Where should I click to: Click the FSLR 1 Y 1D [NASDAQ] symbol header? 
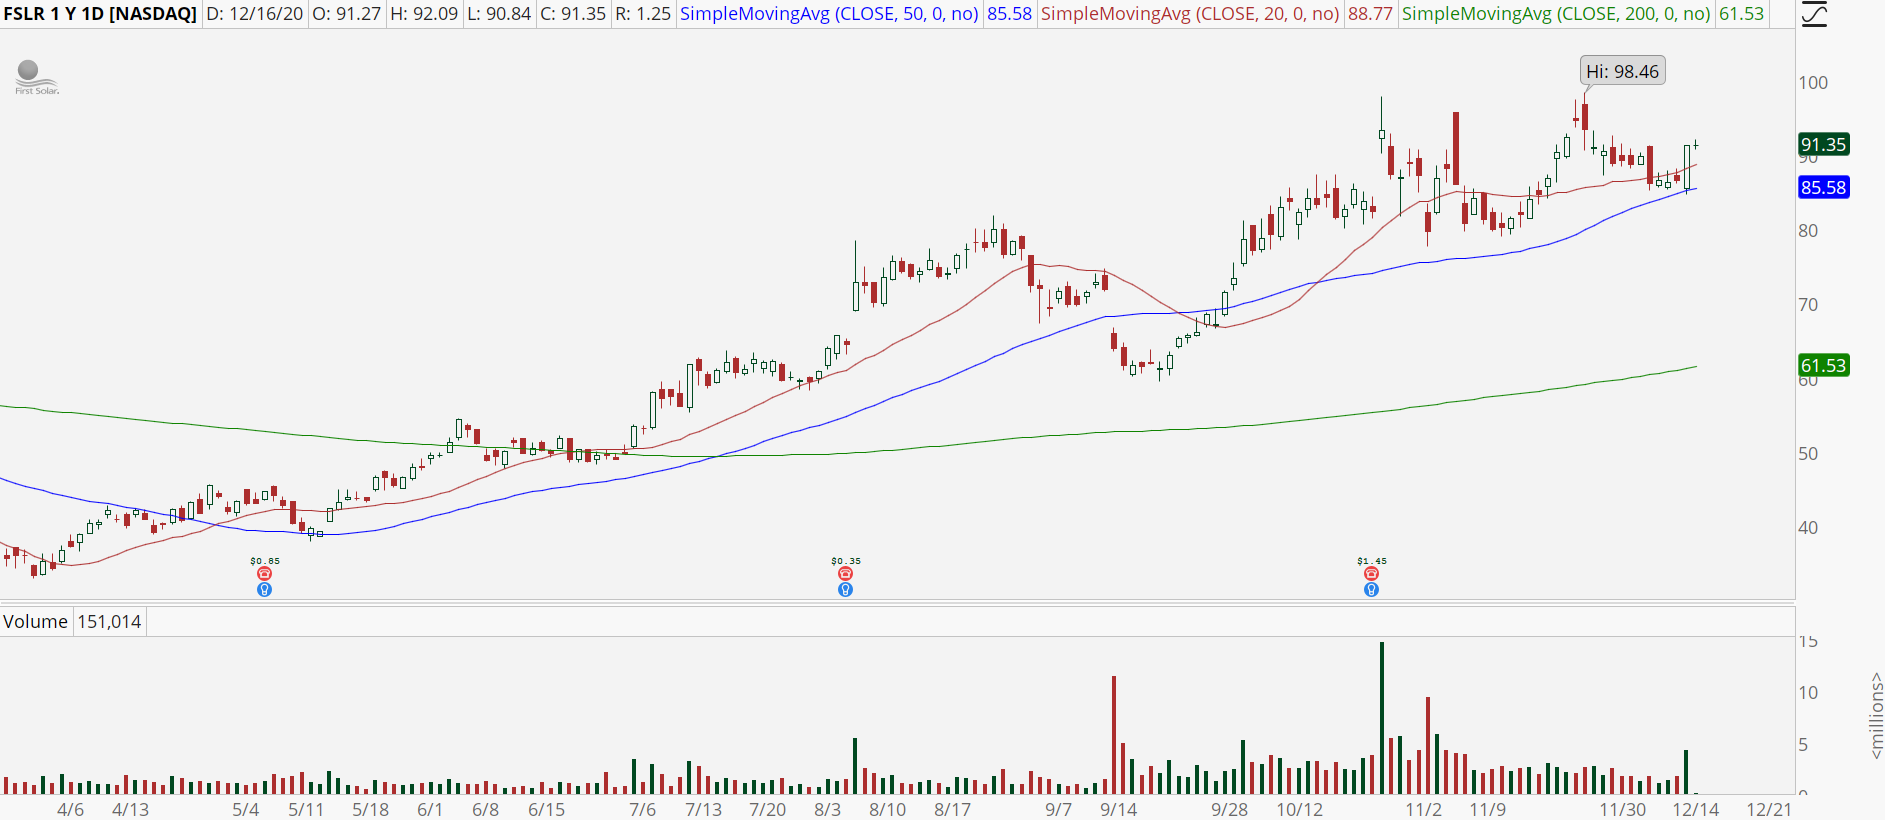(100, 14)
